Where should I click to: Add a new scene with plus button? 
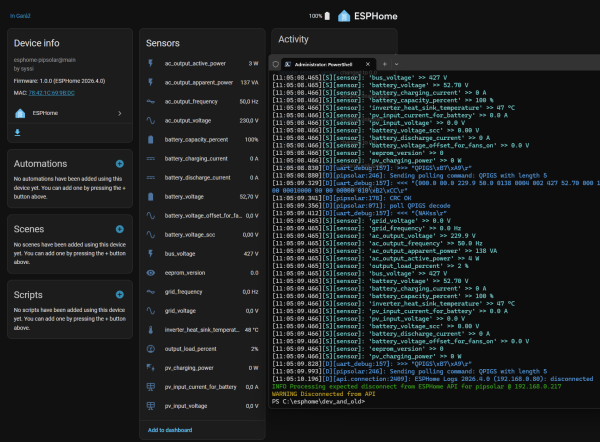click(x=119, y=230)
